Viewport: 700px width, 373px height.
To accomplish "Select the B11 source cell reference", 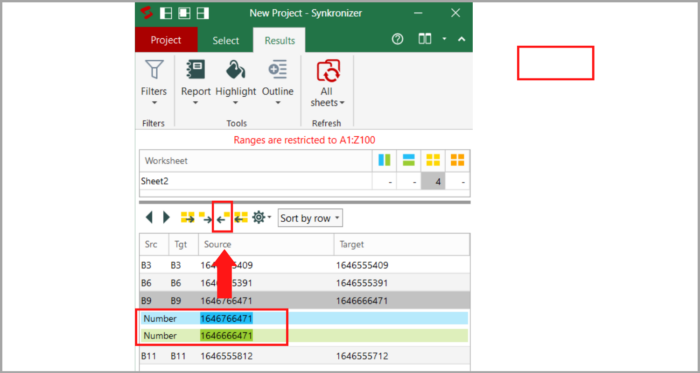I will pyautogui.click(x=149, y=356).
